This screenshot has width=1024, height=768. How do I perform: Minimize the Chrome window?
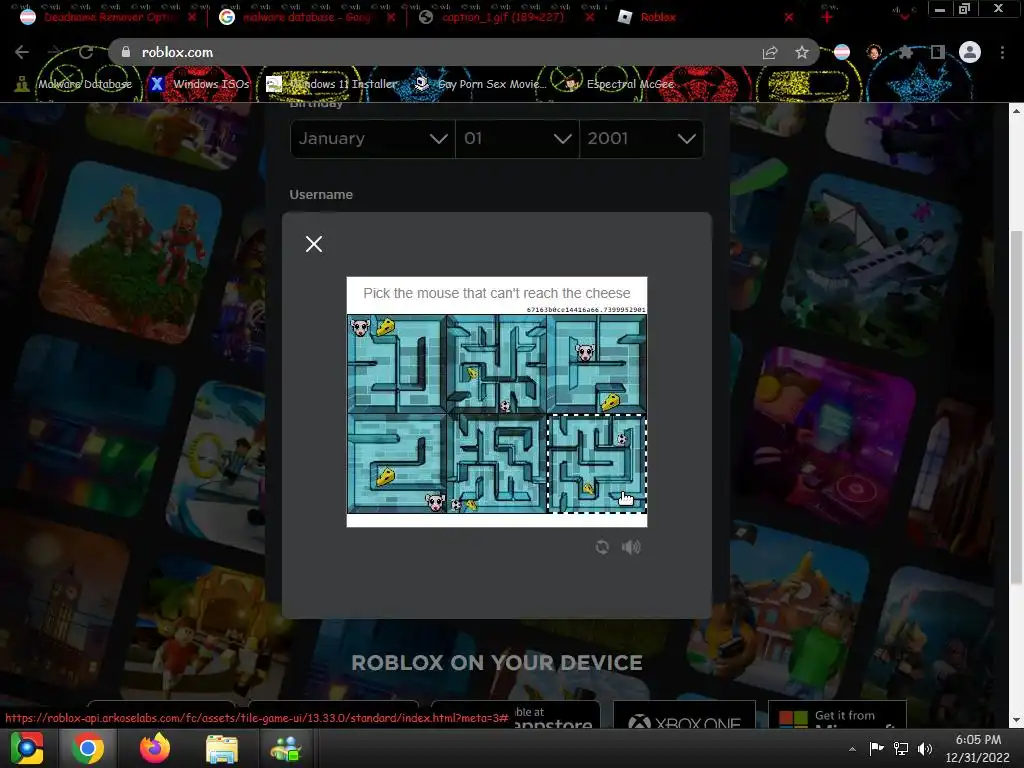point(940,9)
